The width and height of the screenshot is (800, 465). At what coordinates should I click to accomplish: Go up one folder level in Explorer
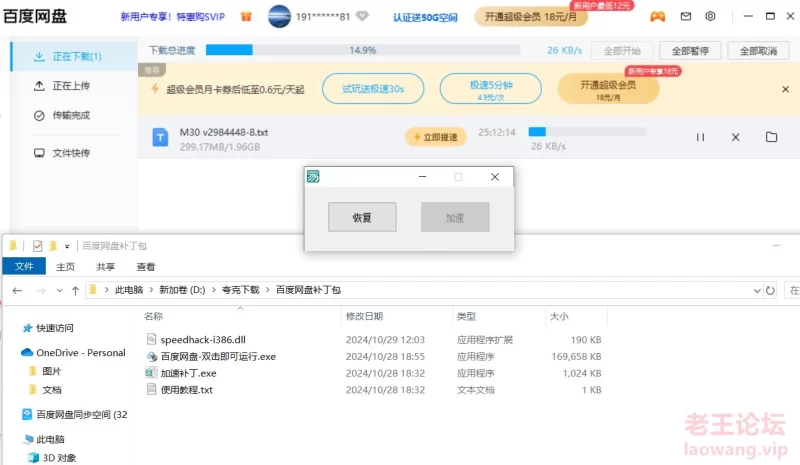(76, 290)
